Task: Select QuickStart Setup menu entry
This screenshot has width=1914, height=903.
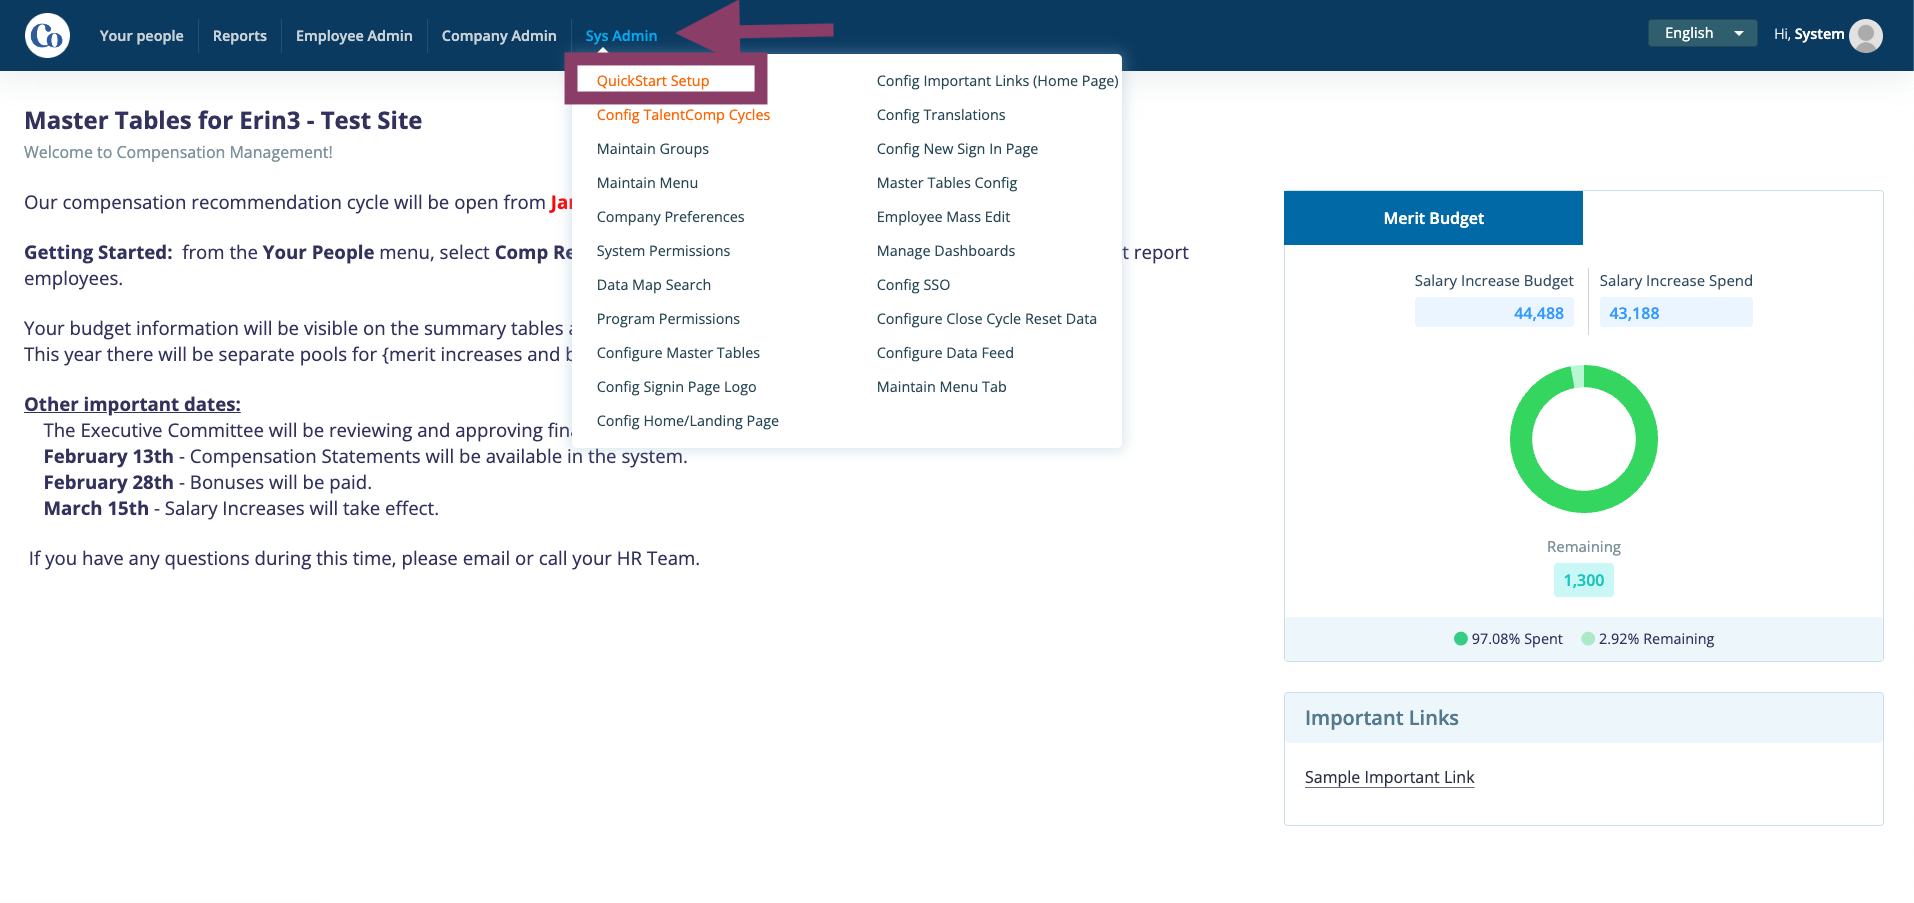Action: click(x=653, y=81)
